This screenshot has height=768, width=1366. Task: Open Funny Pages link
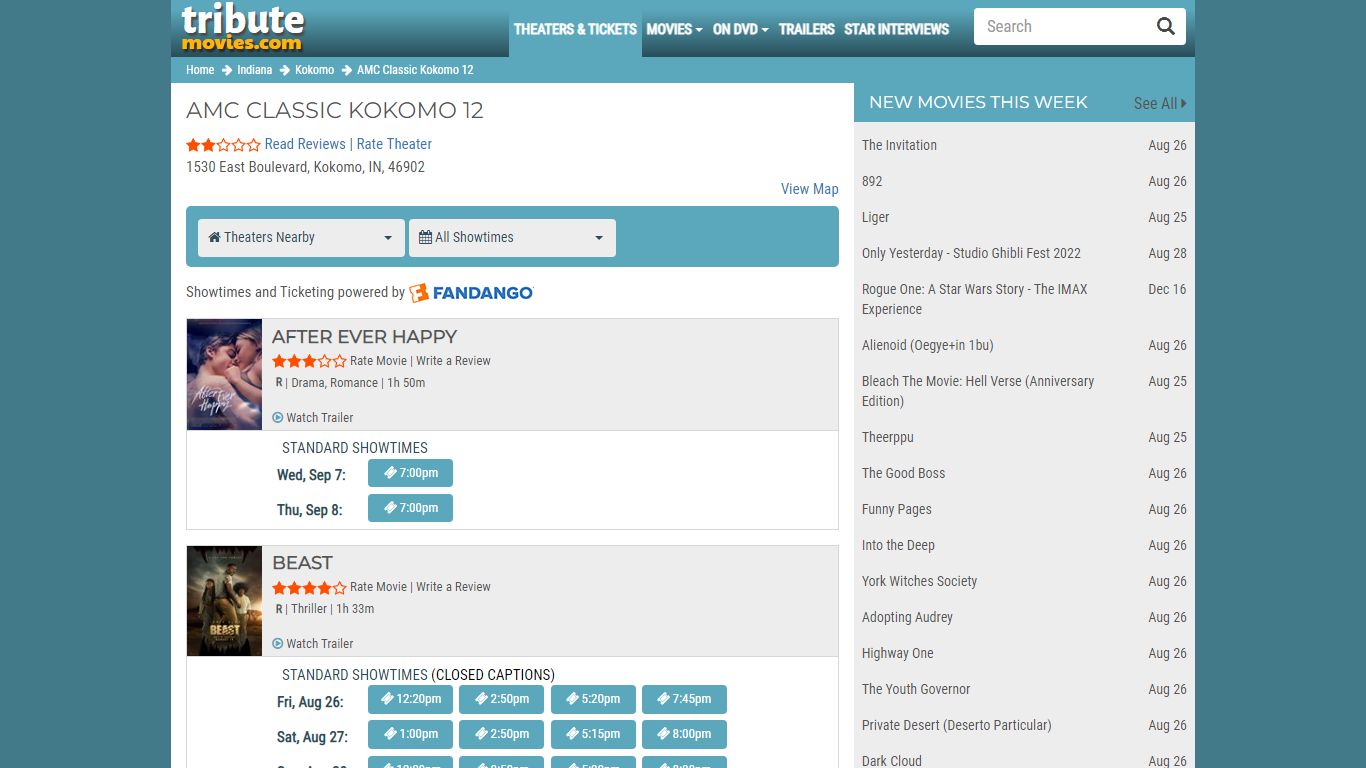896,509
